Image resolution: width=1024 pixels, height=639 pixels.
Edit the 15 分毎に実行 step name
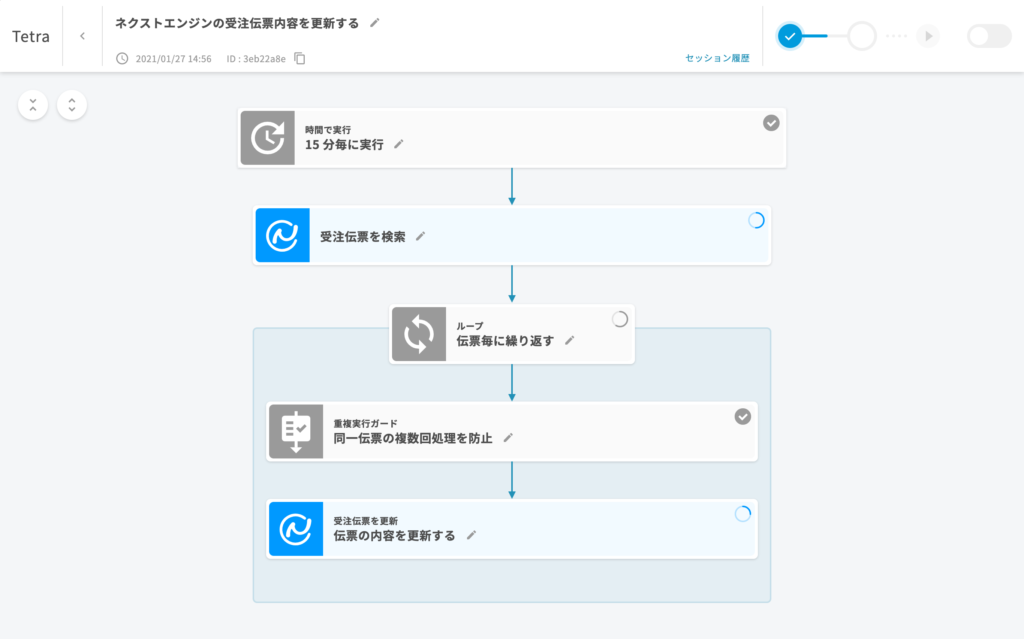[x=398, y=144]
